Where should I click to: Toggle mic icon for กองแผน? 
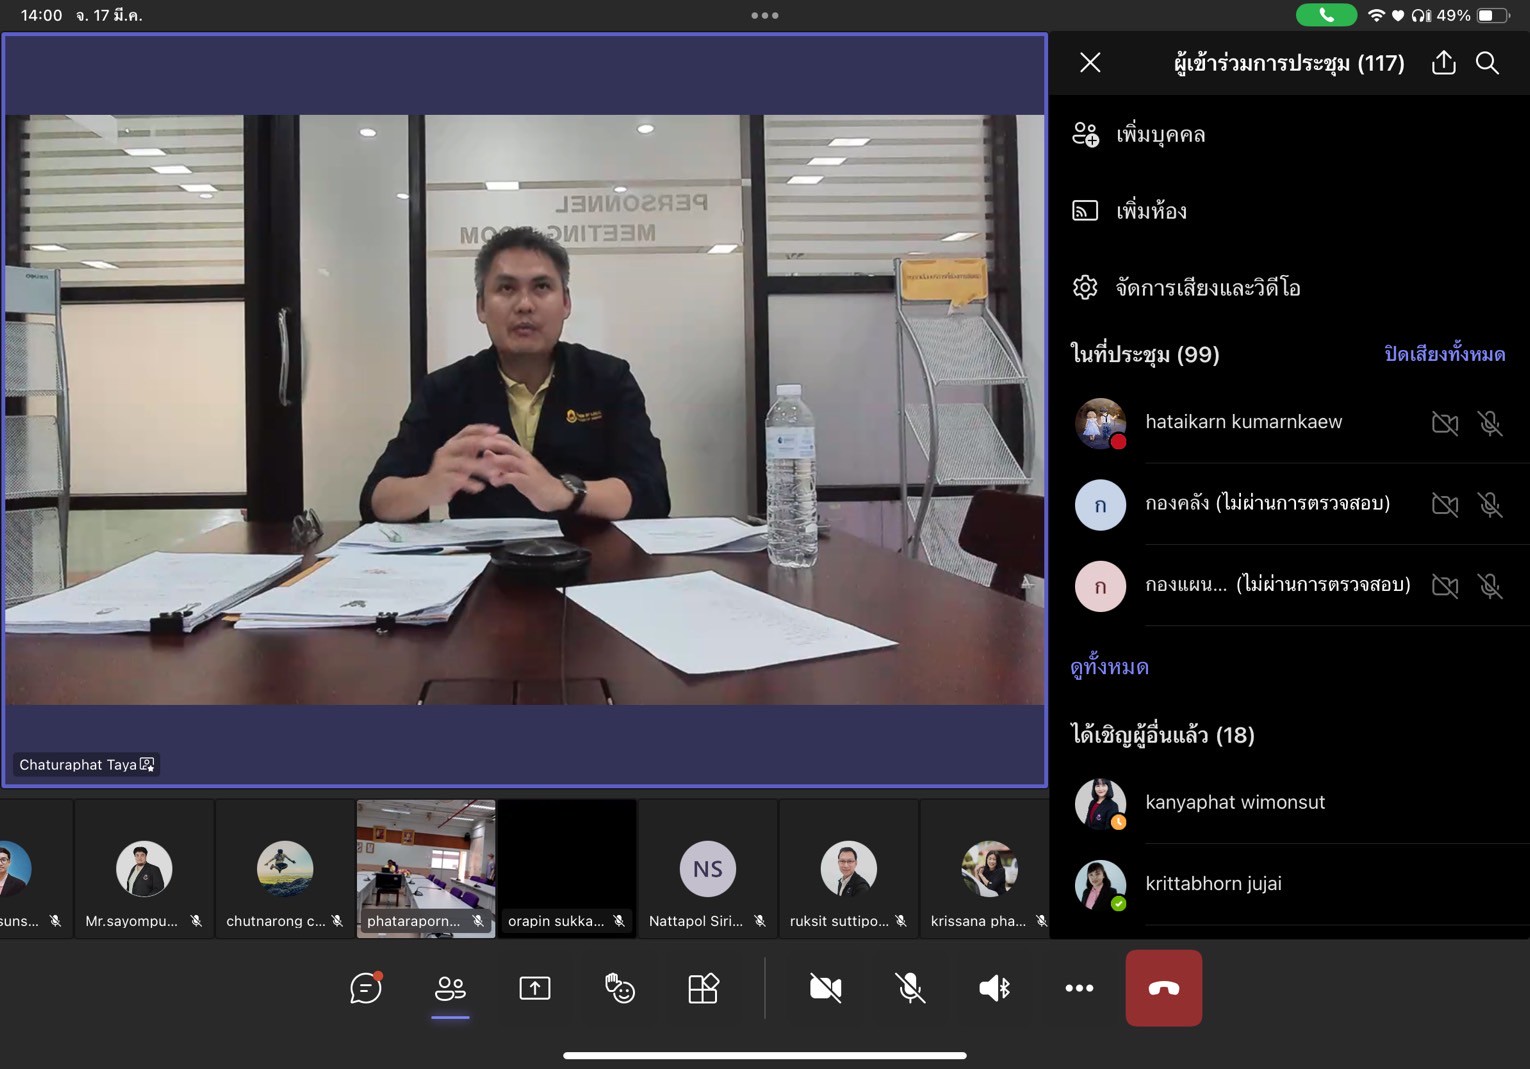pyautogui.click(x=1490, y=585)
